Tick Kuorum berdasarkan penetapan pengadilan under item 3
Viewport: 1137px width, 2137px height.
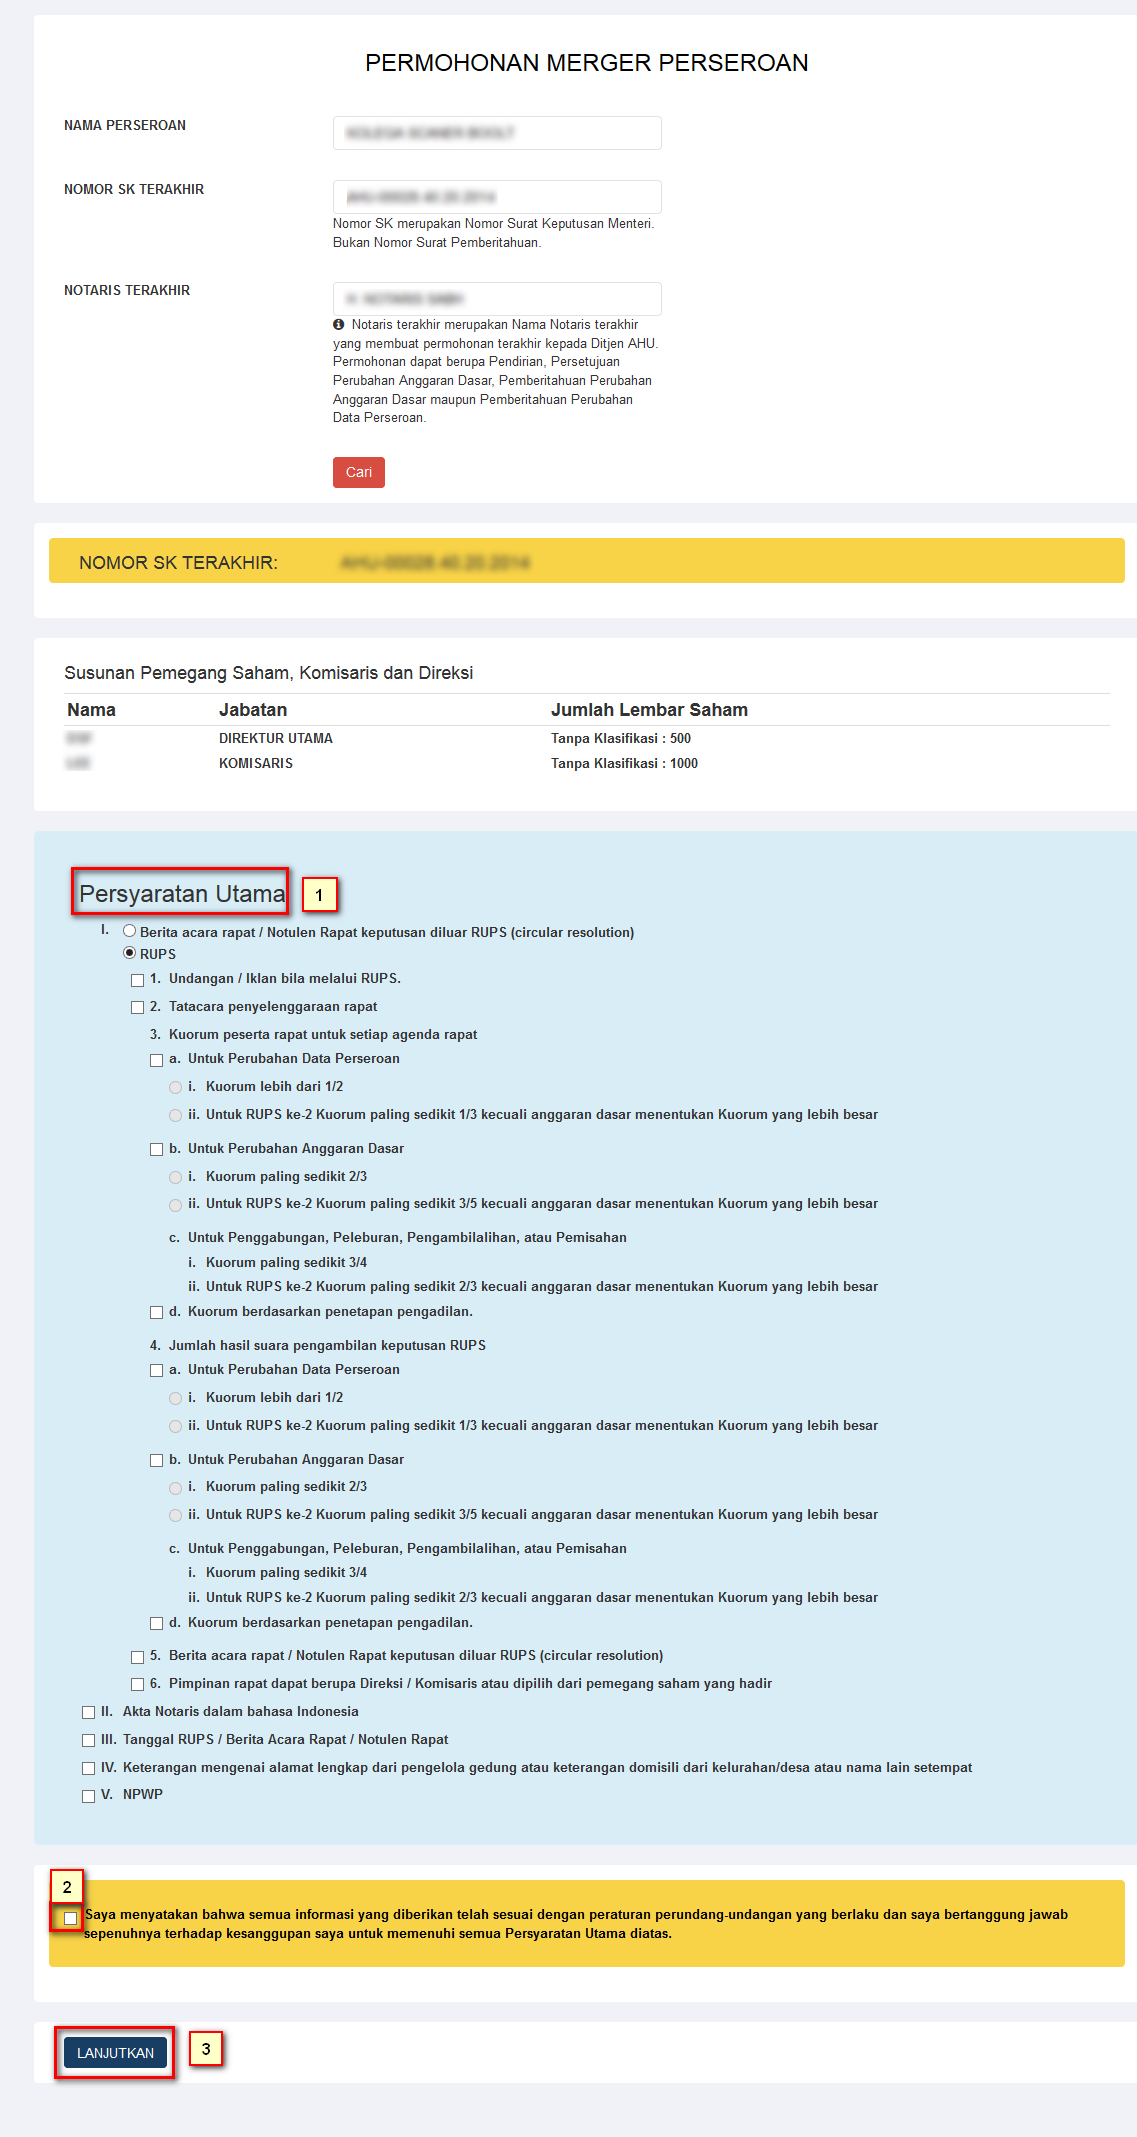[156, 1313]
